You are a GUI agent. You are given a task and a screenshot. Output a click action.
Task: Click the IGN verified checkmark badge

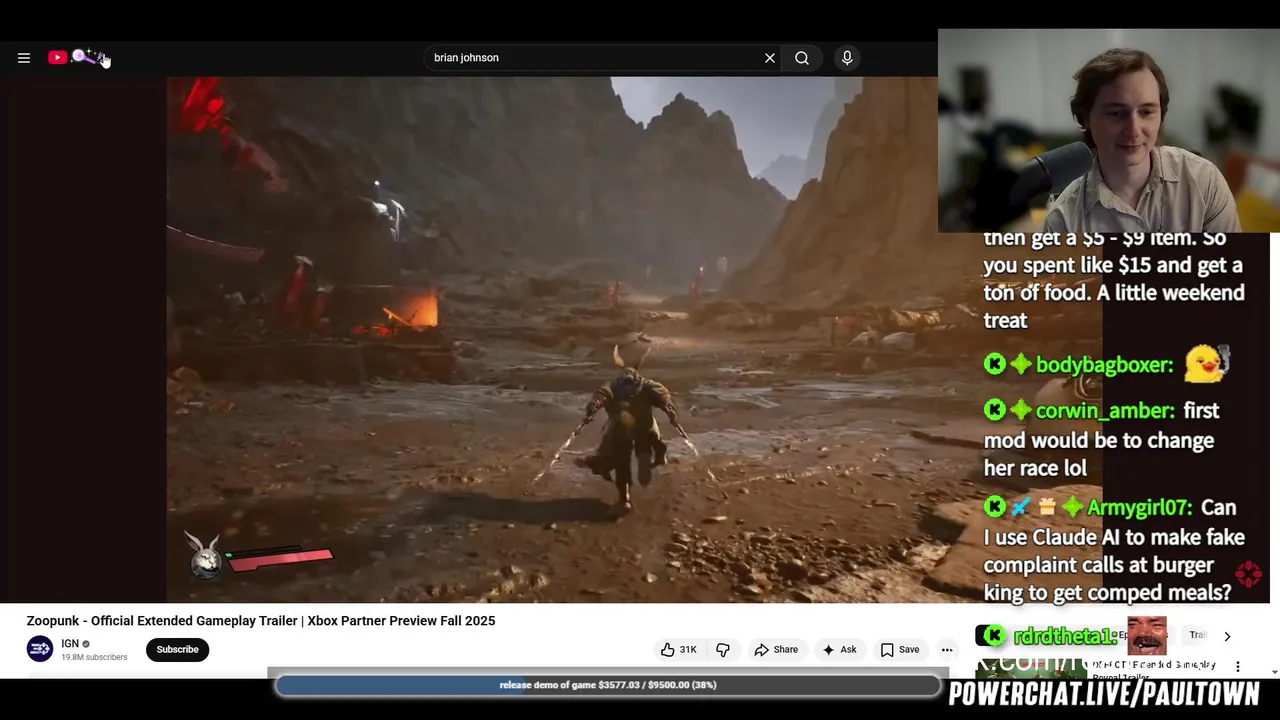coord(86,644)
